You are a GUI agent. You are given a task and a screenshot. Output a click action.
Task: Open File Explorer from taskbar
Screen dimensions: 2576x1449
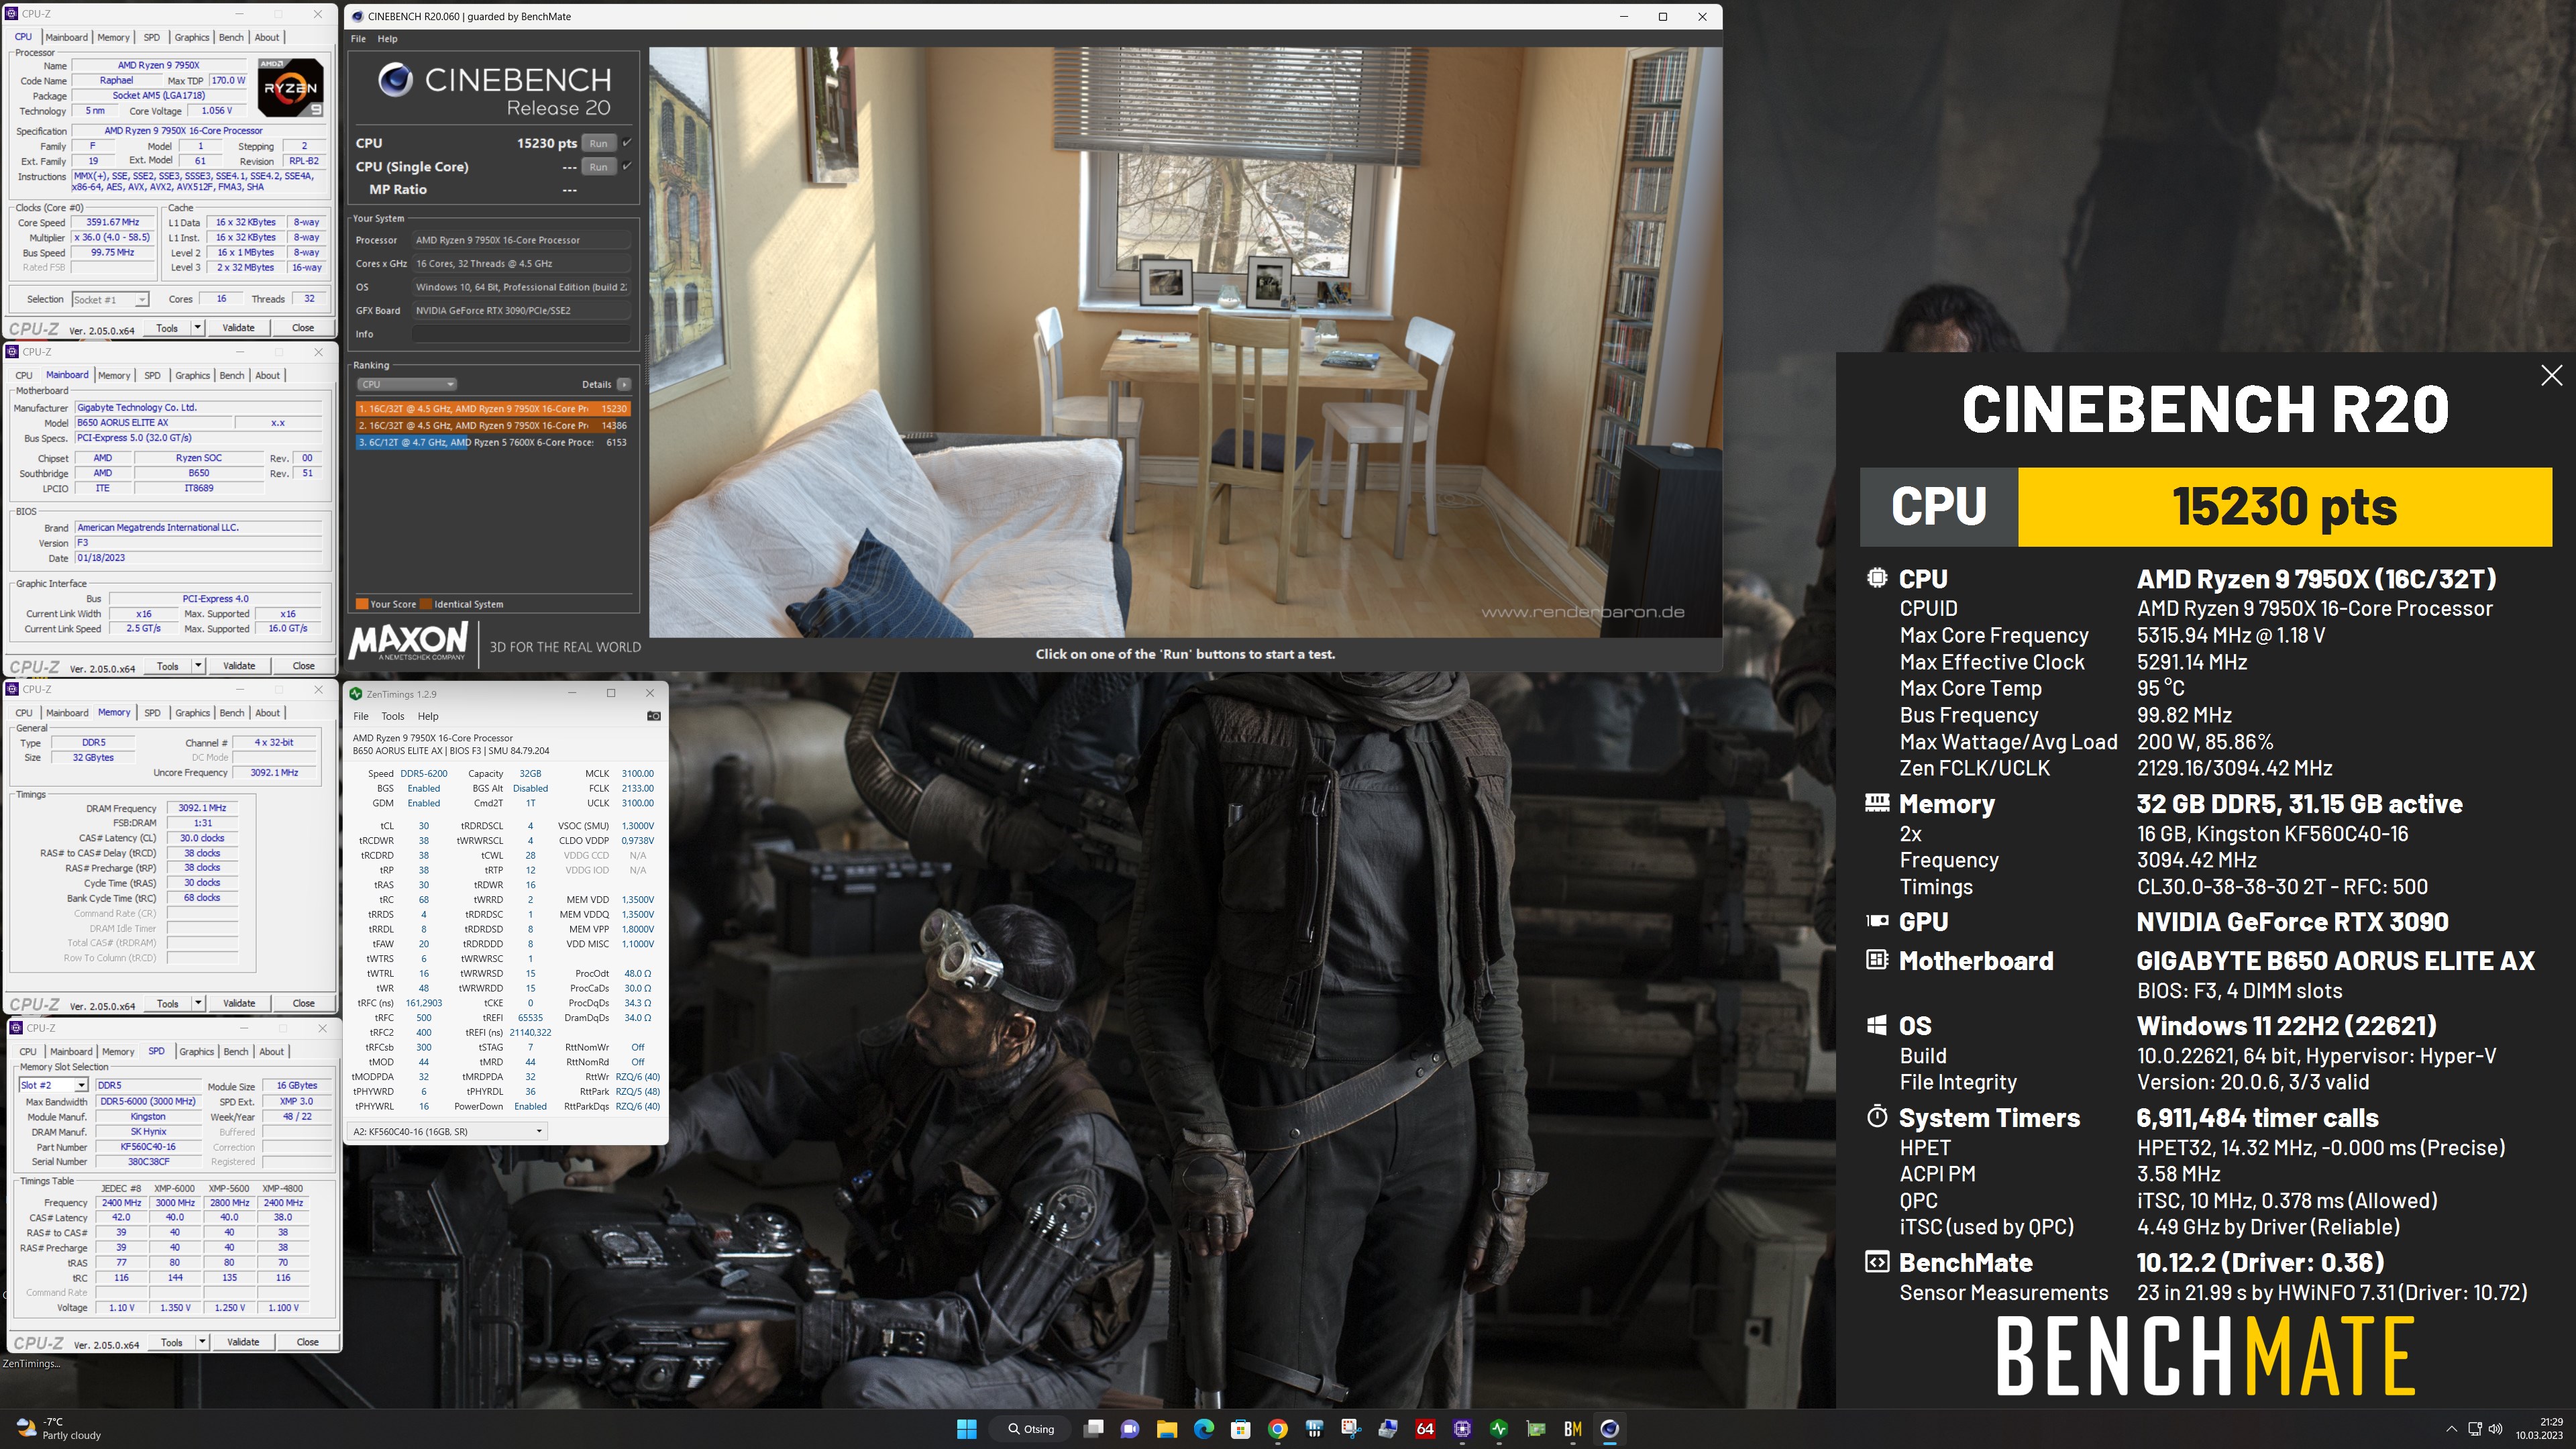point(1167,1429)
